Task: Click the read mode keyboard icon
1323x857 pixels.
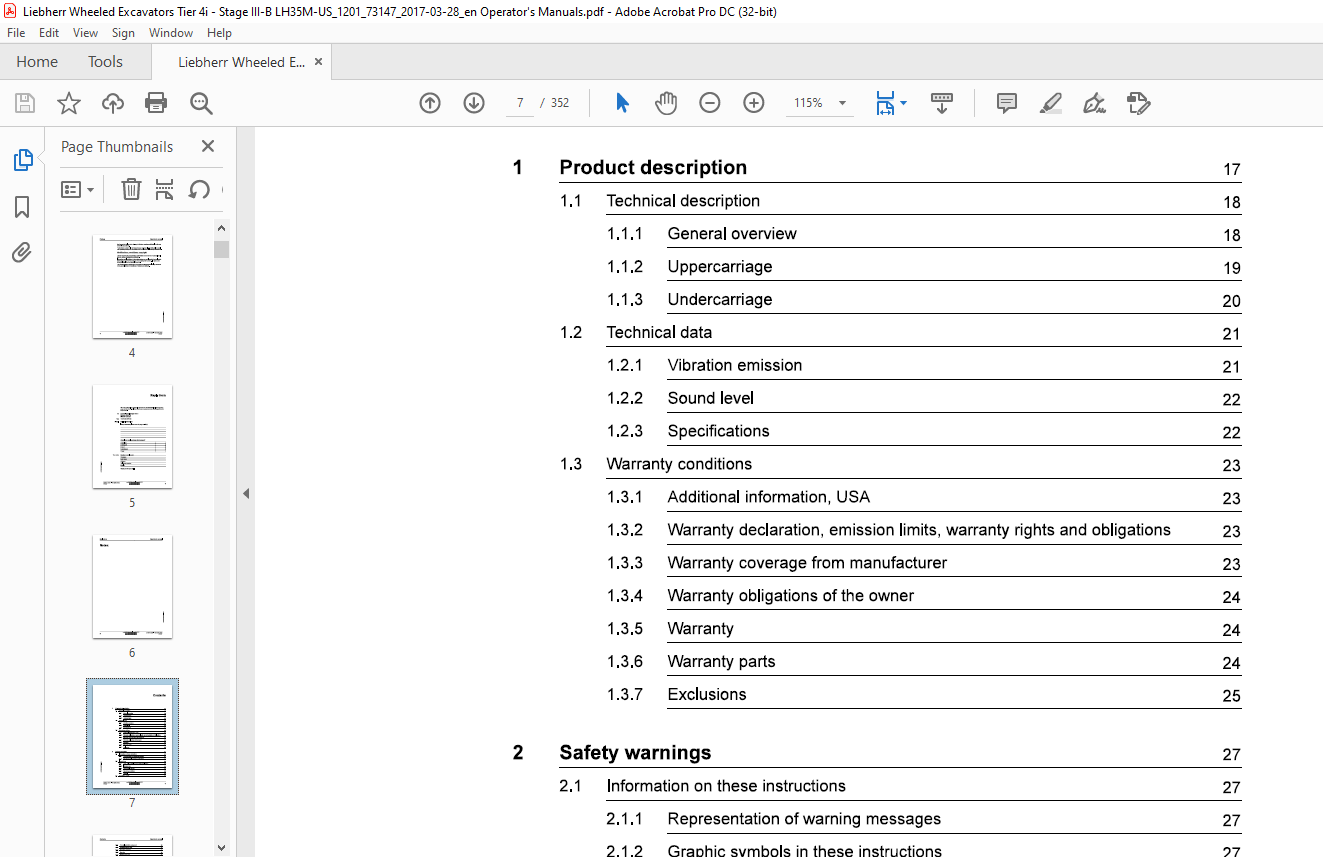Action: click(941, 103)
